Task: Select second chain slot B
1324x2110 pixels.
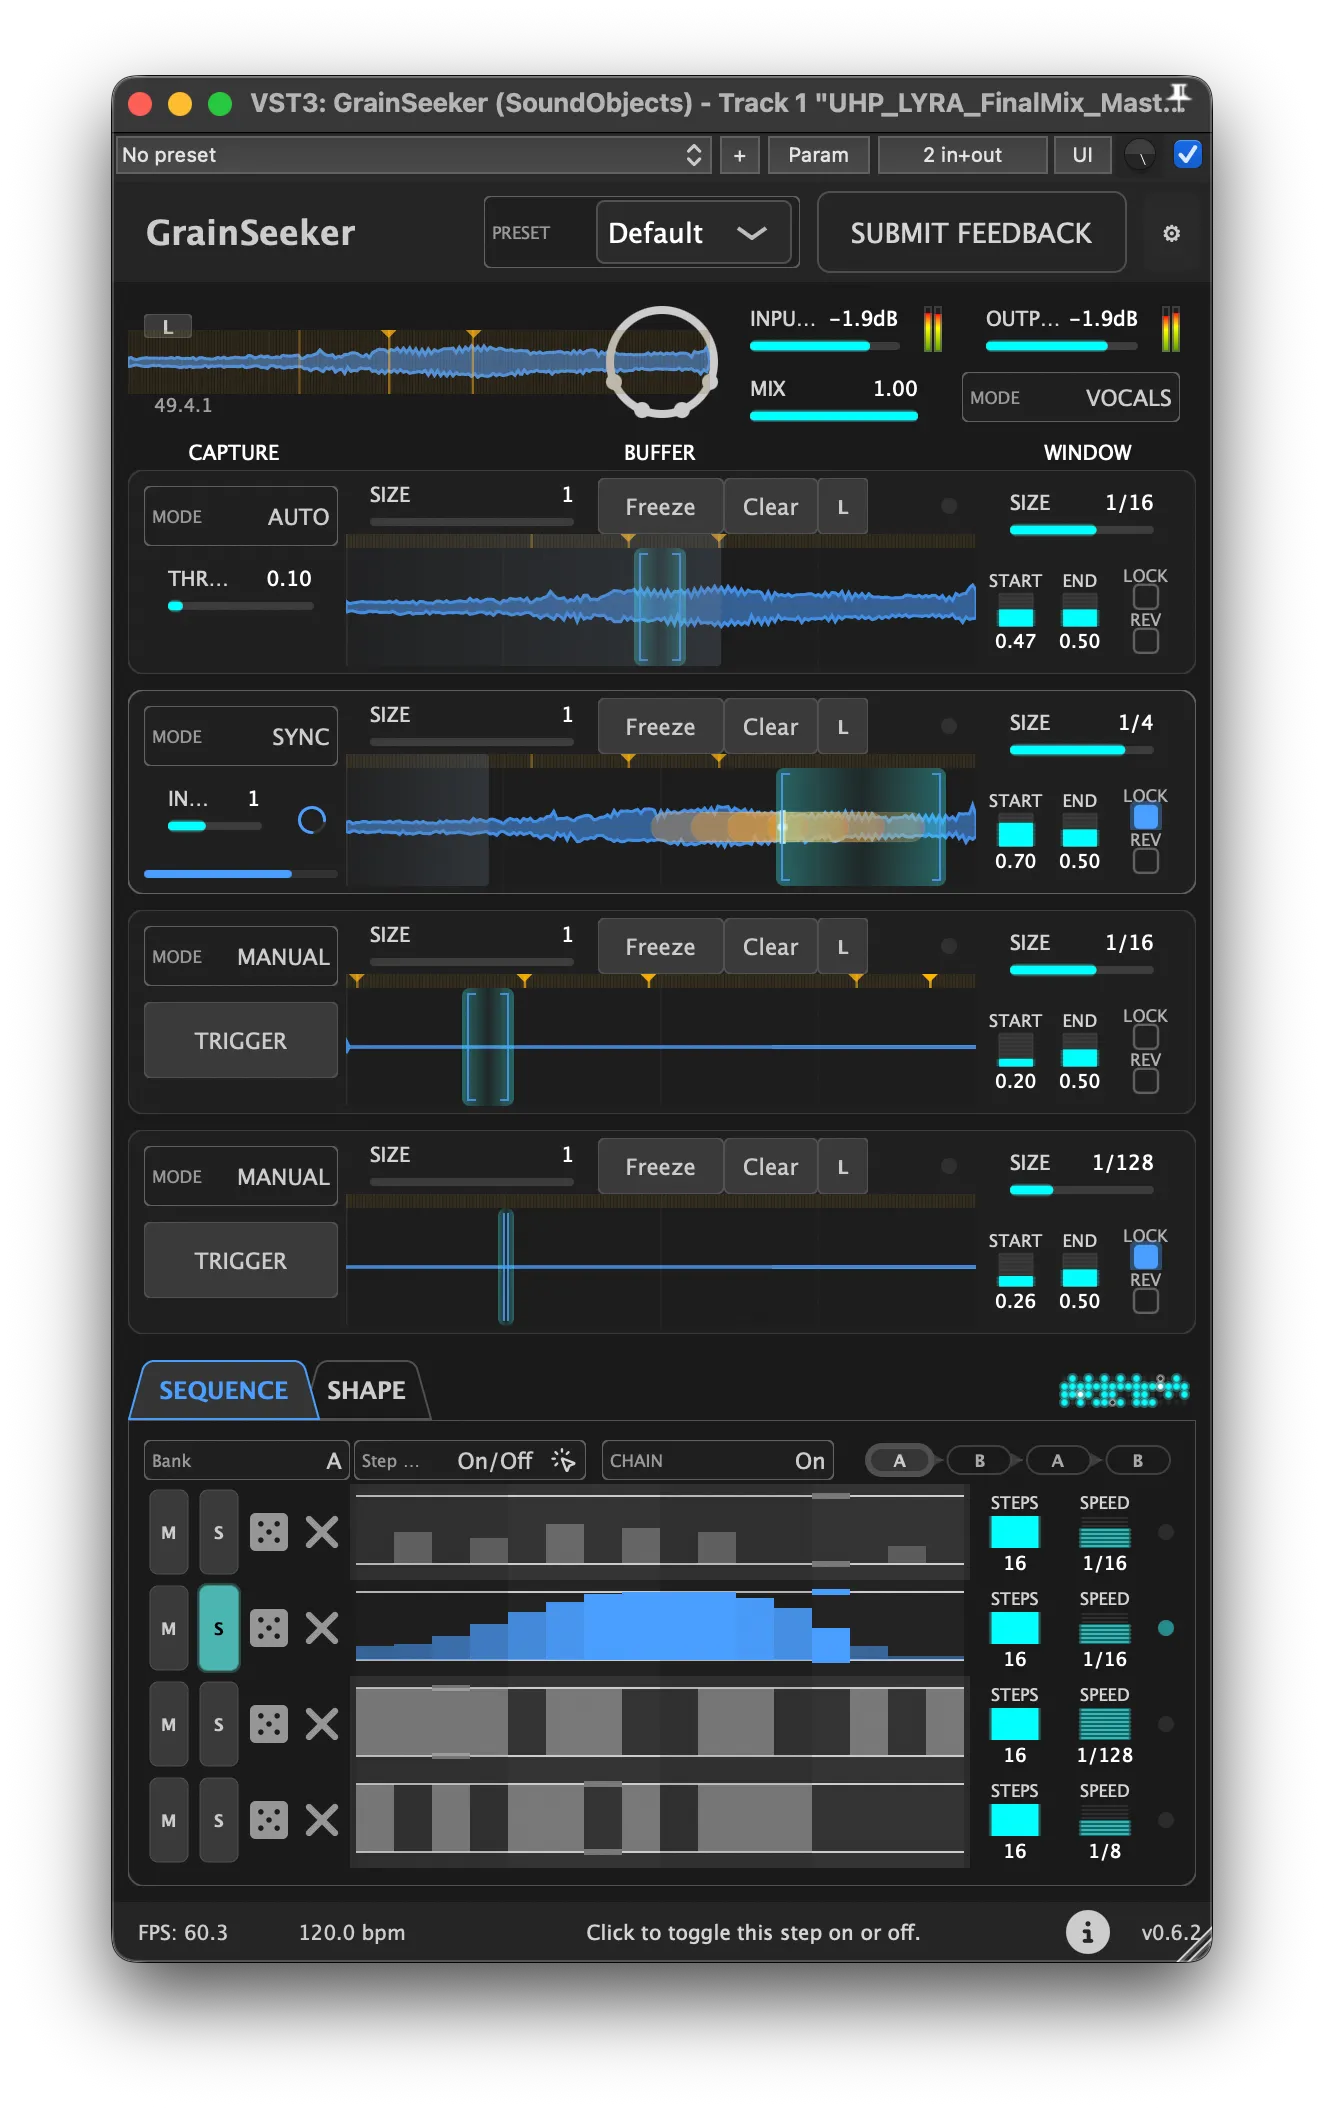Action: tap(980, 1460)
